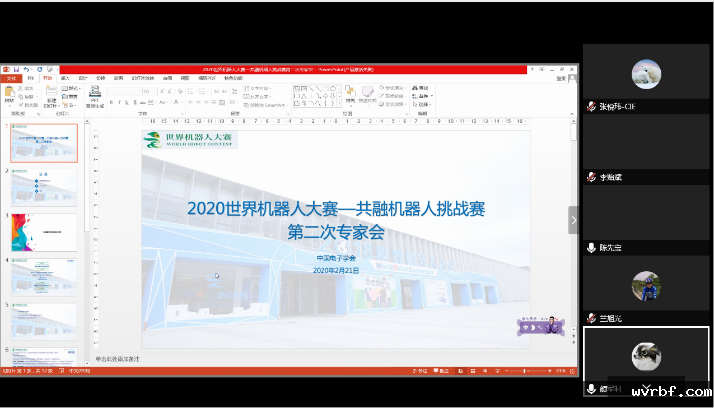The image size is (714, 408).
Task: Expand the participant panel side arrow
Action: click(x=573, y=220)
